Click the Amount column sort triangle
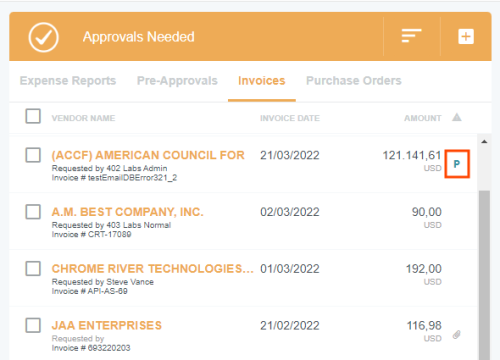 (x=457, y=117)
